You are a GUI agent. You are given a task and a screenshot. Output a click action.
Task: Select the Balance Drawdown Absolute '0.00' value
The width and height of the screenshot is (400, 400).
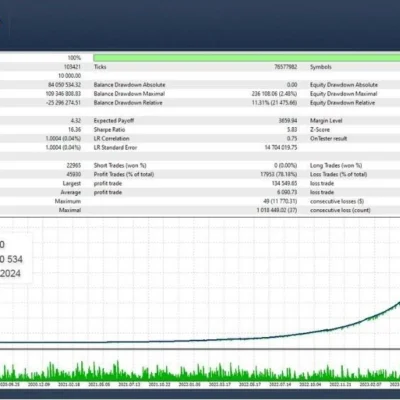coord(292,85)
